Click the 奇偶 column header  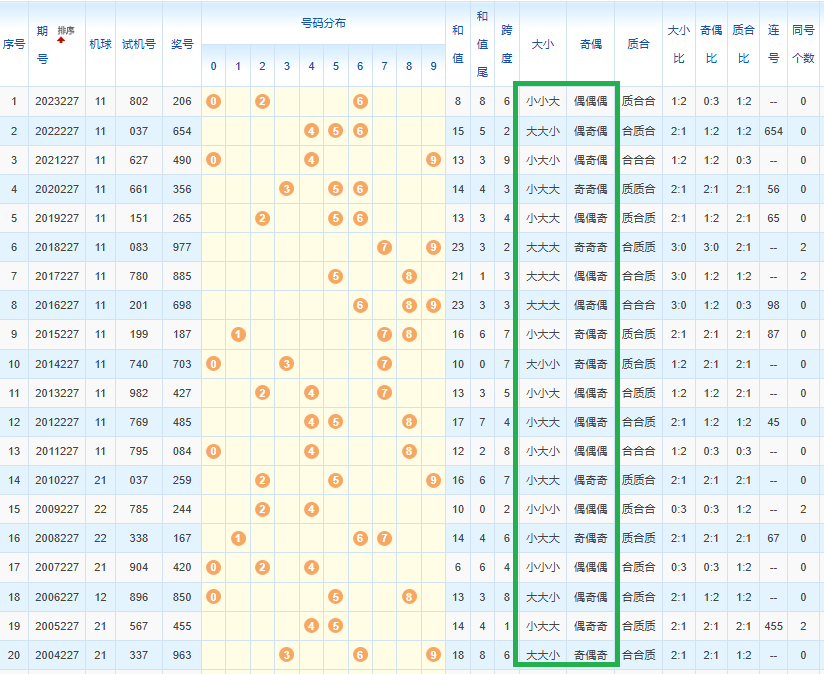click(x=590, y=44)
